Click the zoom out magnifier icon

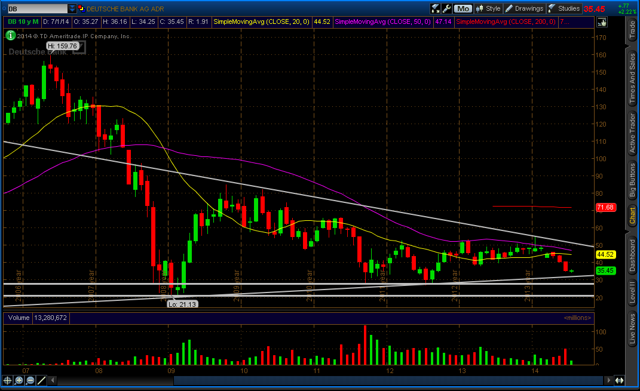tap(30, 380)
